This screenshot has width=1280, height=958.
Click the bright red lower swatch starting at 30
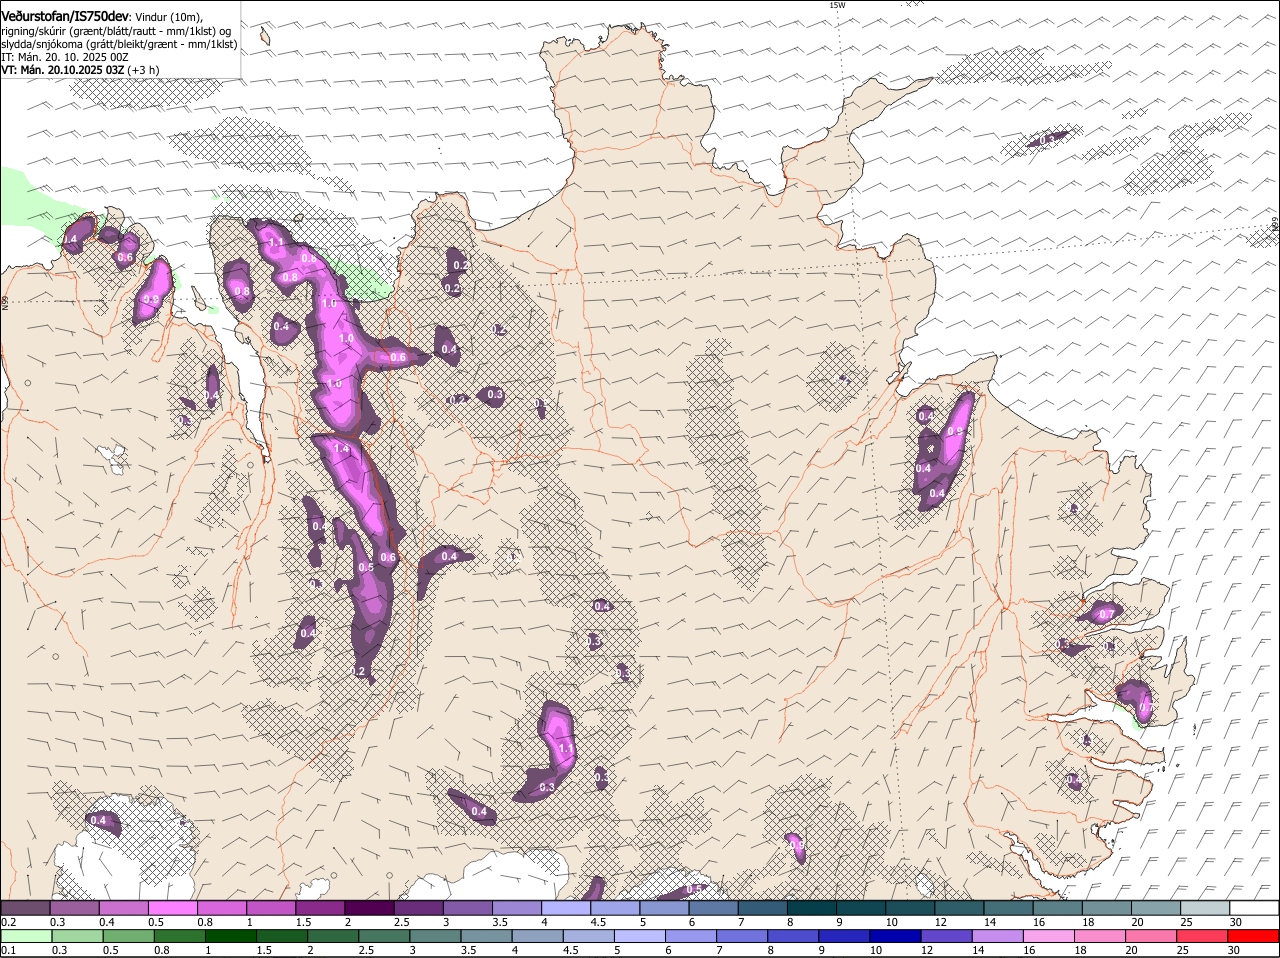(x=1253, y=936)
